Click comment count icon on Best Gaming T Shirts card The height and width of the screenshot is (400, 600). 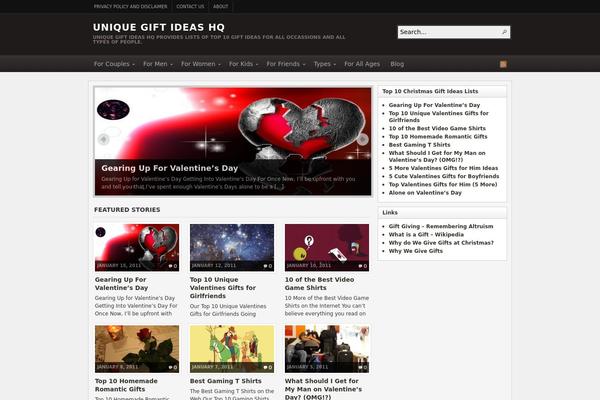pyautogui.click(x=267, y=367)
